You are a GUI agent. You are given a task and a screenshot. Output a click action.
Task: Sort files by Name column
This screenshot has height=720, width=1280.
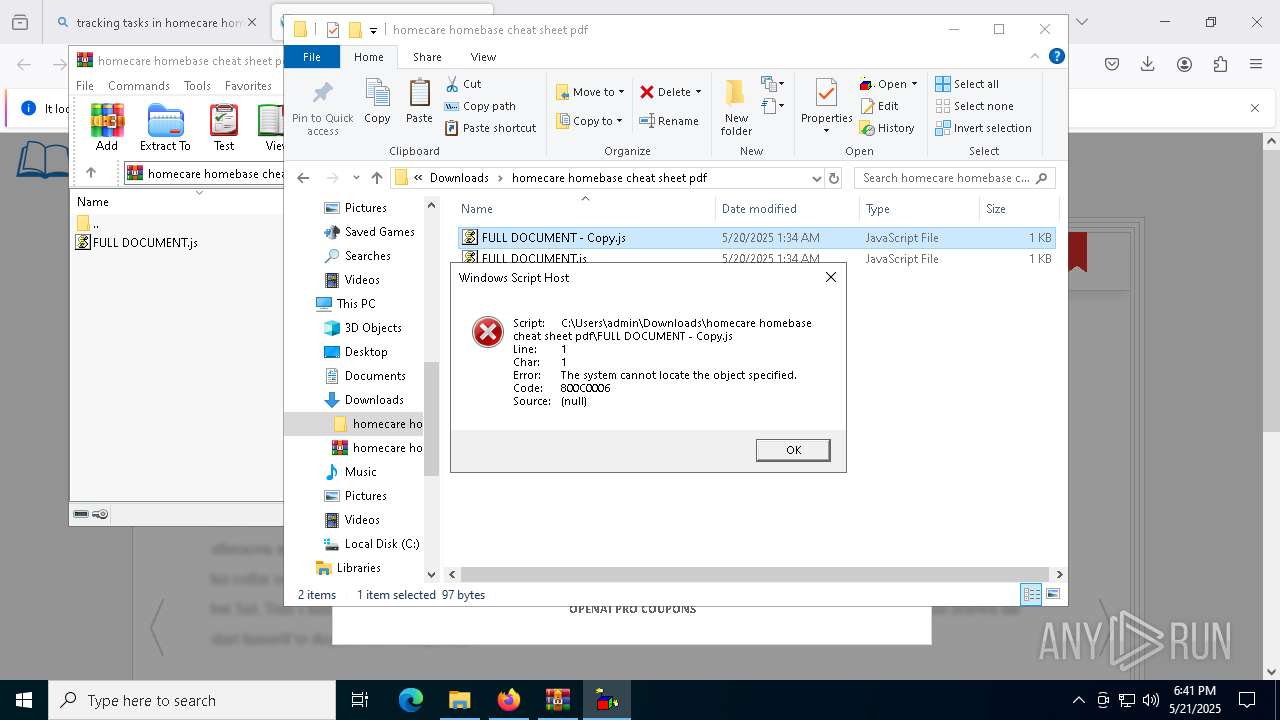(x=585, y=209)
